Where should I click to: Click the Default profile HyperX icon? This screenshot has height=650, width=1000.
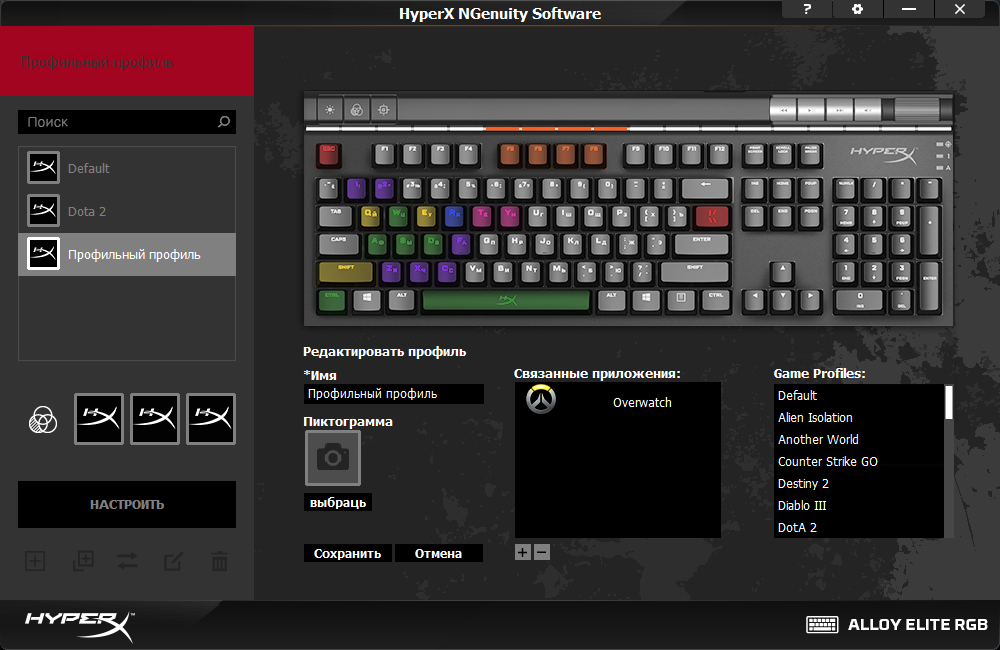tap(43, 168)
